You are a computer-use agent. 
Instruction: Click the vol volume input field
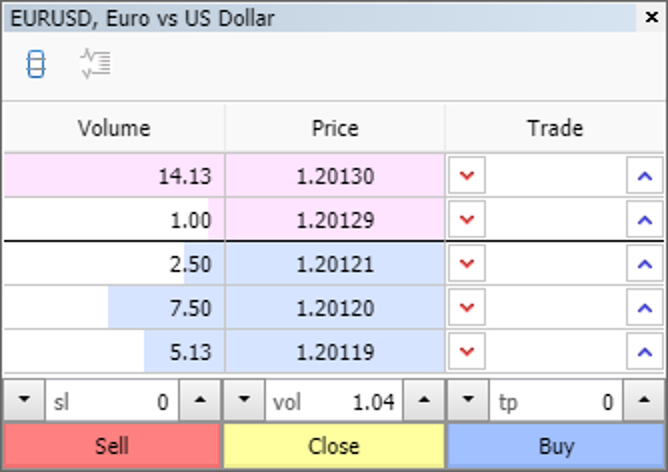(335, 401)
